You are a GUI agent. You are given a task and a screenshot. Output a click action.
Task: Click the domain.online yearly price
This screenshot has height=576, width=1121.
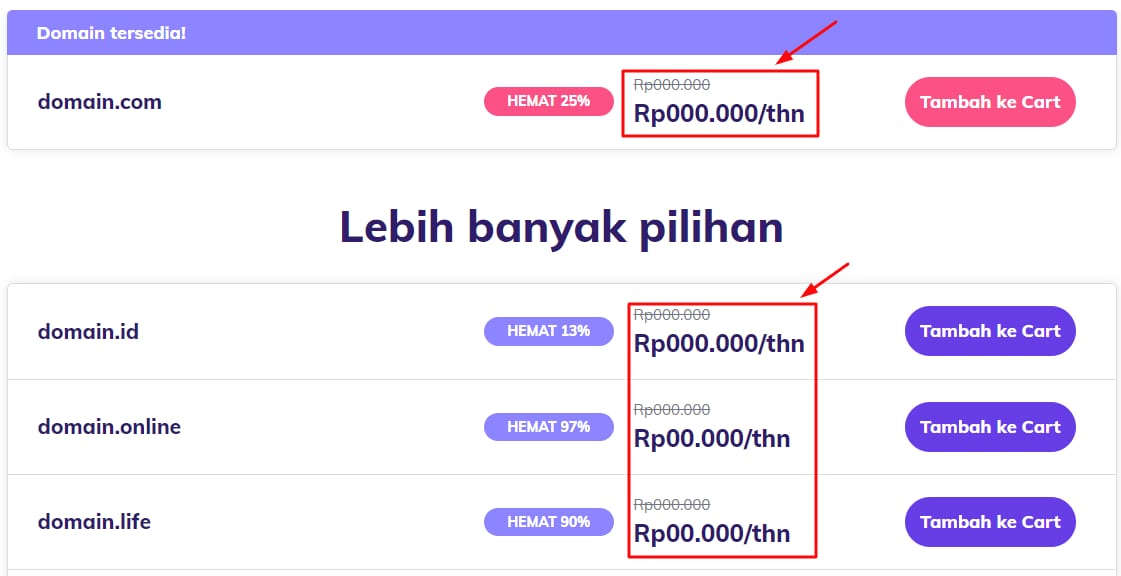point(711,438)
